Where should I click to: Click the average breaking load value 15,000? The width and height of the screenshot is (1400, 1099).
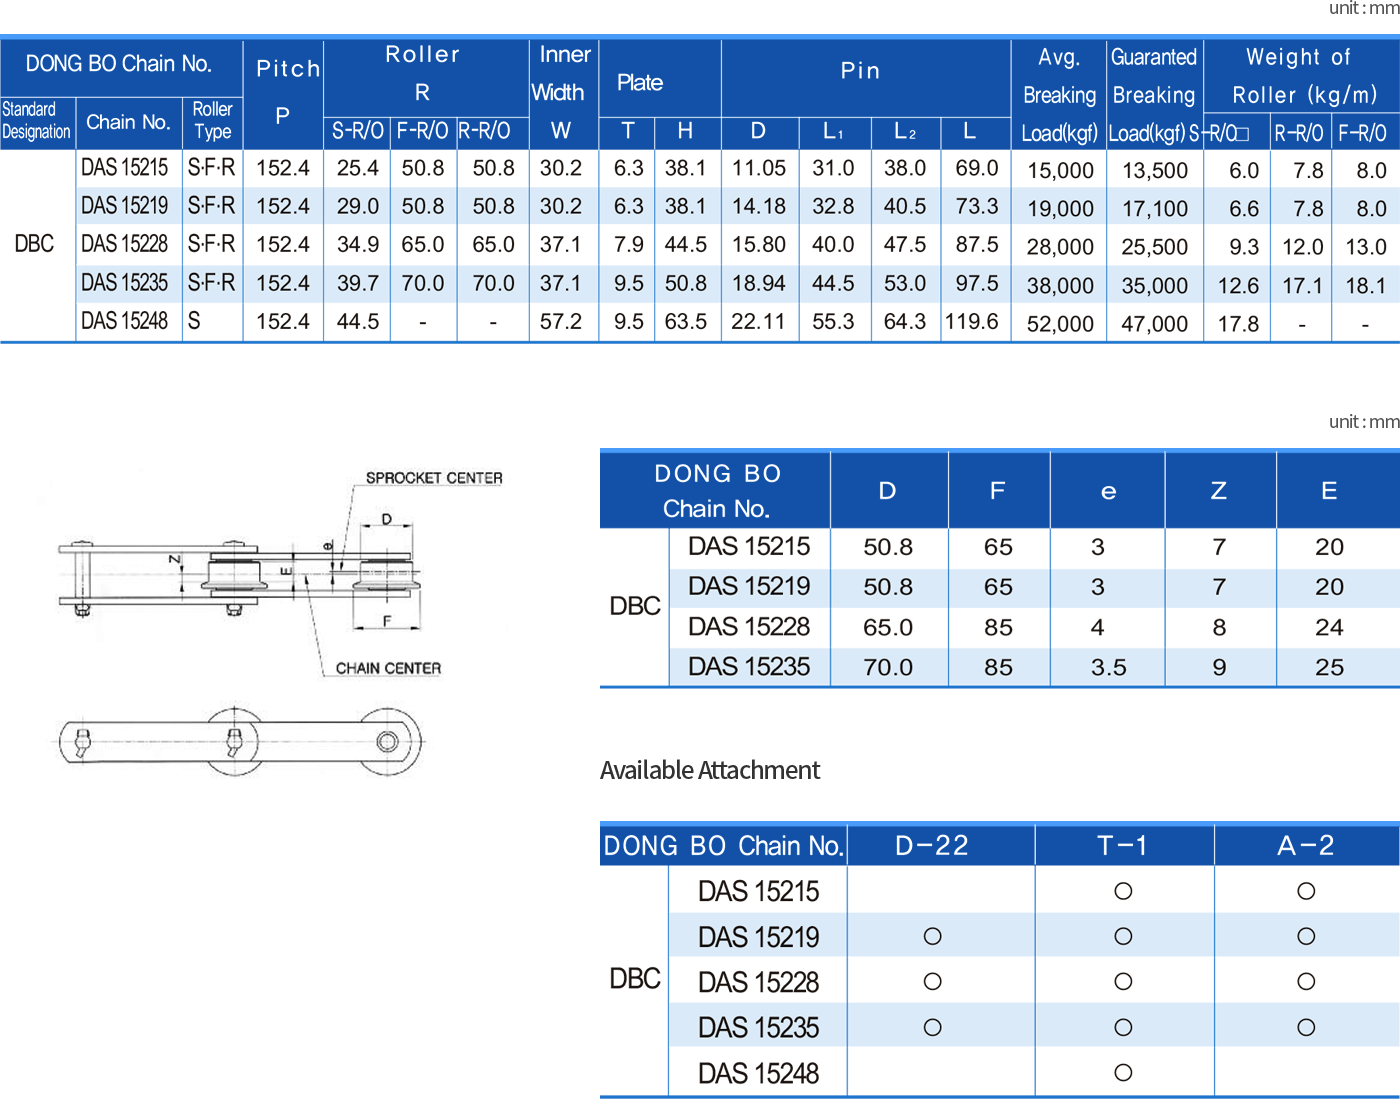1060,171
